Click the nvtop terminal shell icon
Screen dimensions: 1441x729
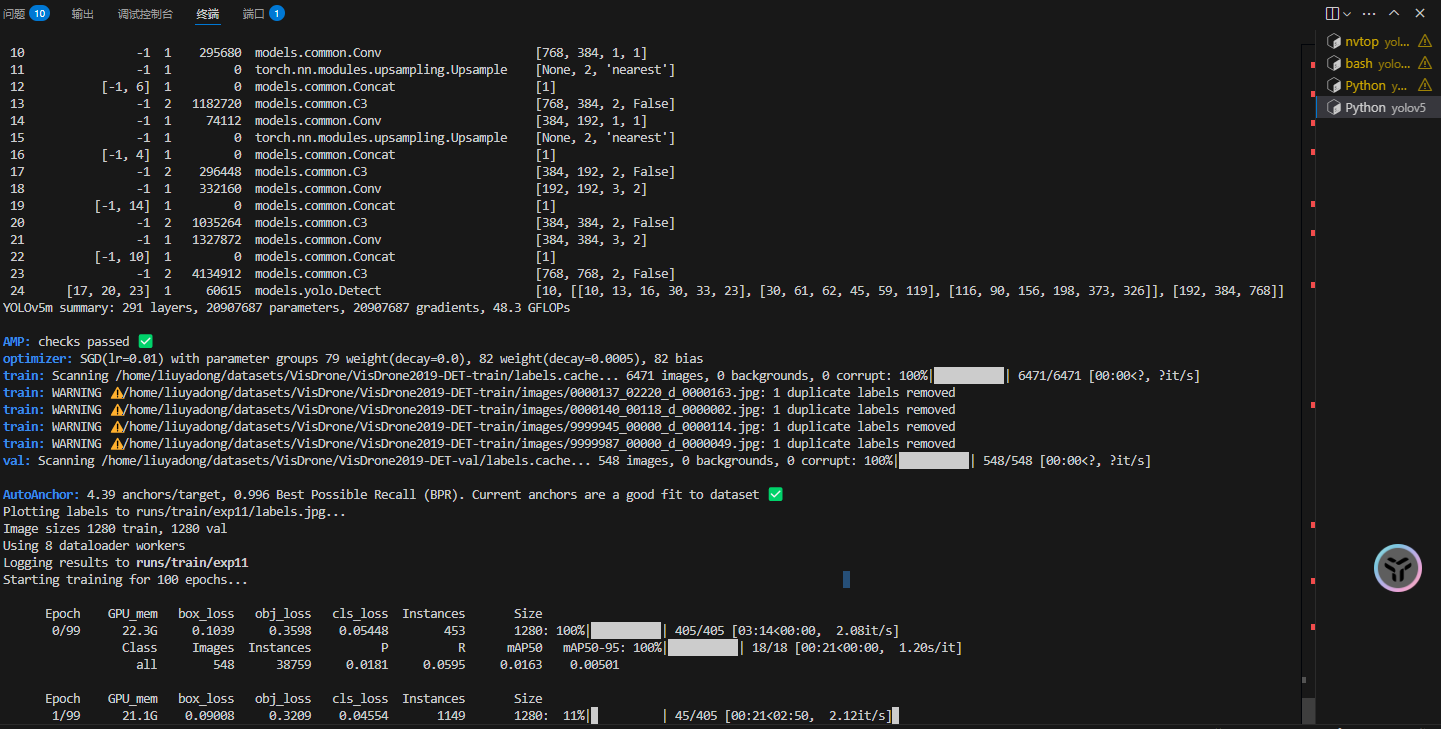click(1334, 41)
